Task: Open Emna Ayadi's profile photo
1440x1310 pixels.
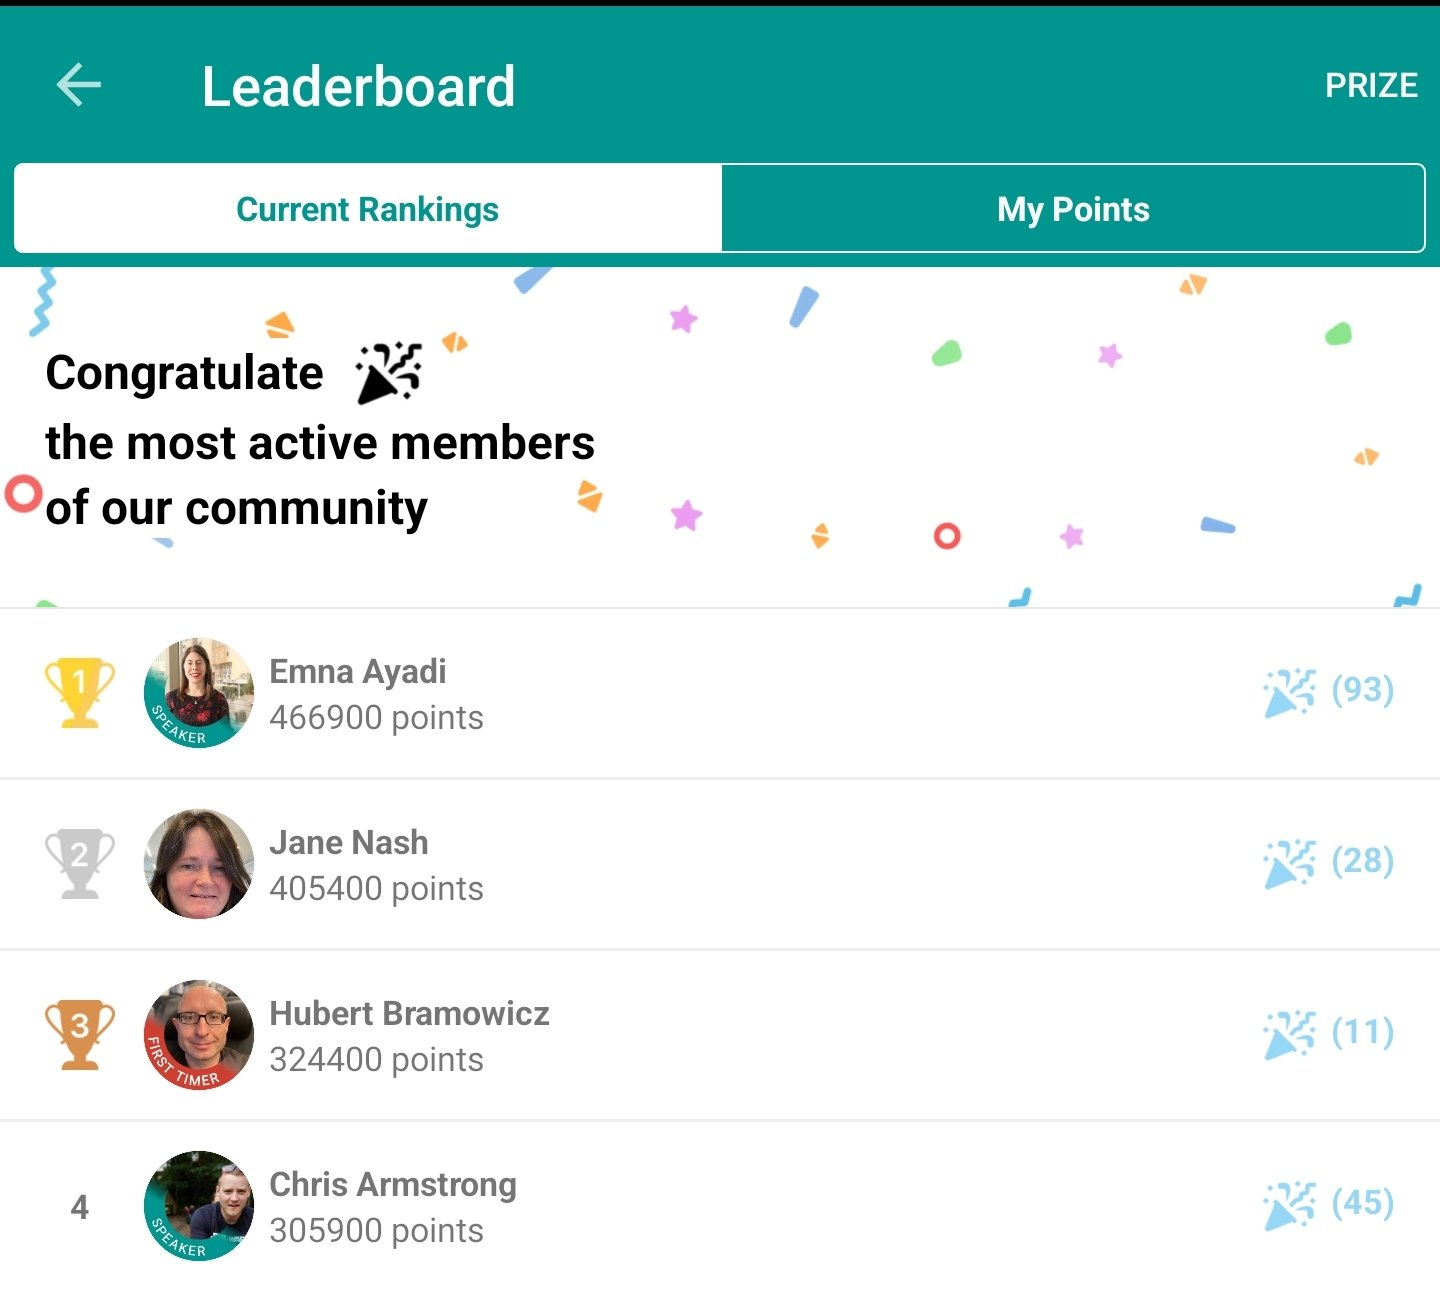Action: click(199, 693)
